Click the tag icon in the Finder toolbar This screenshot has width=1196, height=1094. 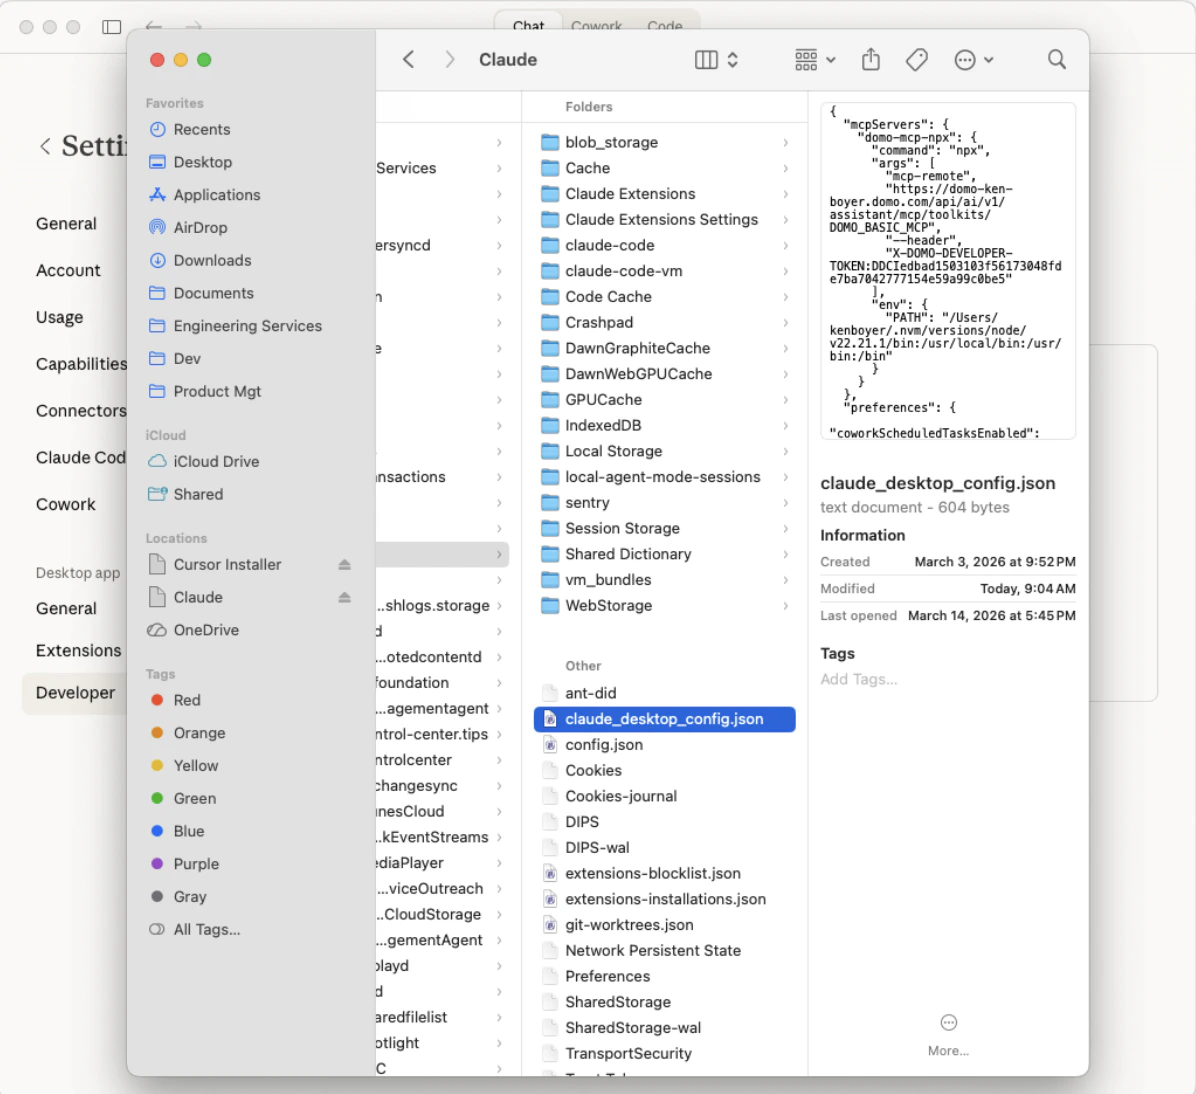(917, 60)
